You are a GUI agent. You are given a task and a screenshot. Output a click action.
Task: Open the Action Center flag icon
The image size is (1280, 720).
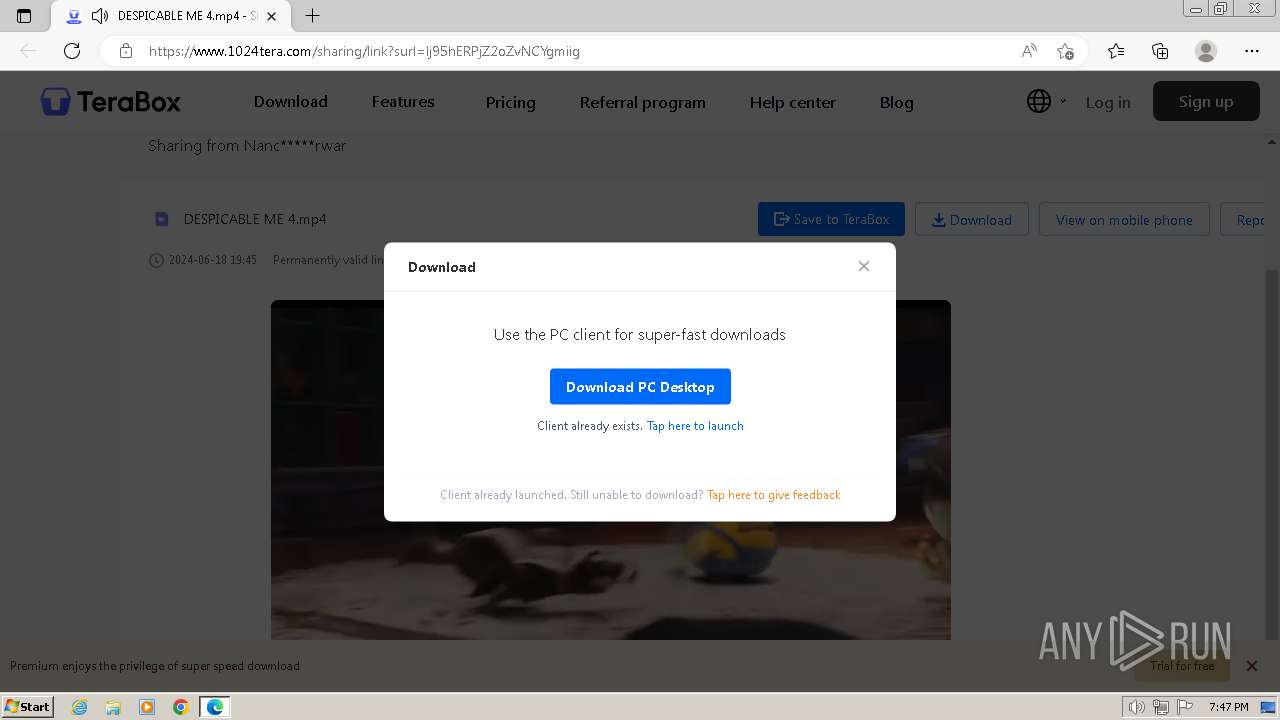click(x=1185, y=707)
